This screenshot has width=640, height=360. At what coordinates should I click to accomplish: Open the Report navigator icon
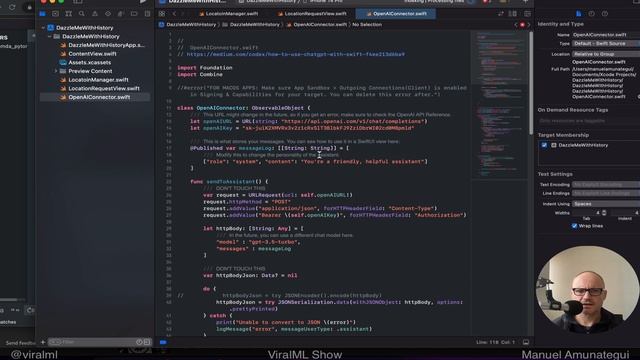coord(147,14)
